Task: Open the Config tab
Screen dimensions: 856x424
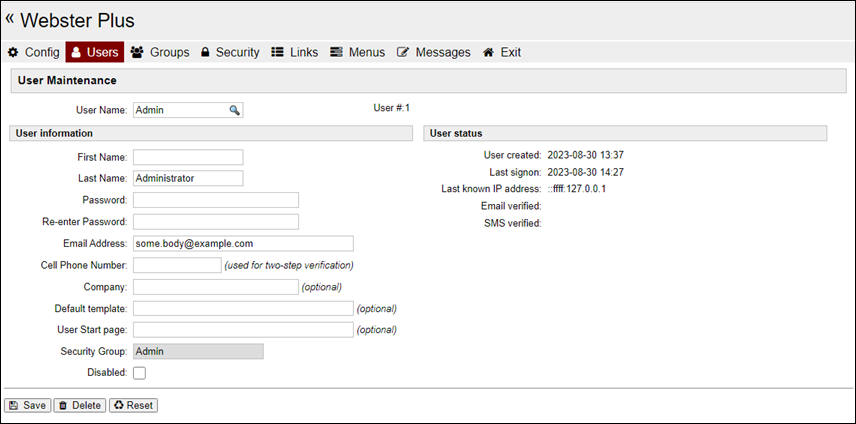Action: coord(34,52)
